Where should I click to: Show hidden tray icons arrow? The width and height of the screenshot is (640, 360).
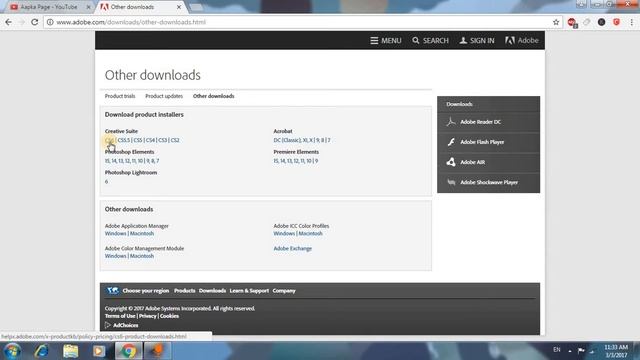570,351
